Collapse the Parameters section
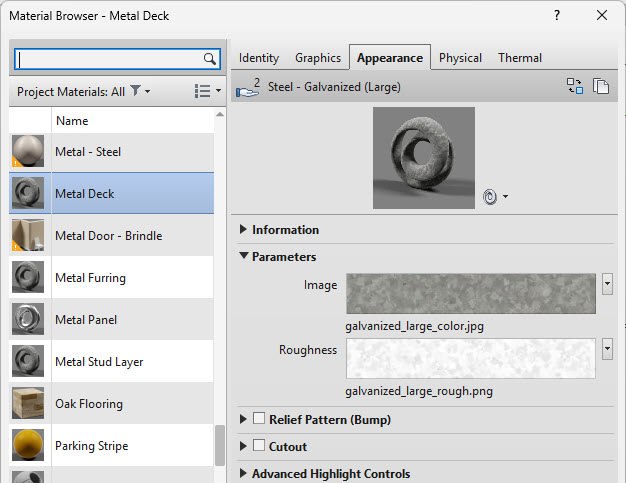626x483 pixels. pos(244,255)
